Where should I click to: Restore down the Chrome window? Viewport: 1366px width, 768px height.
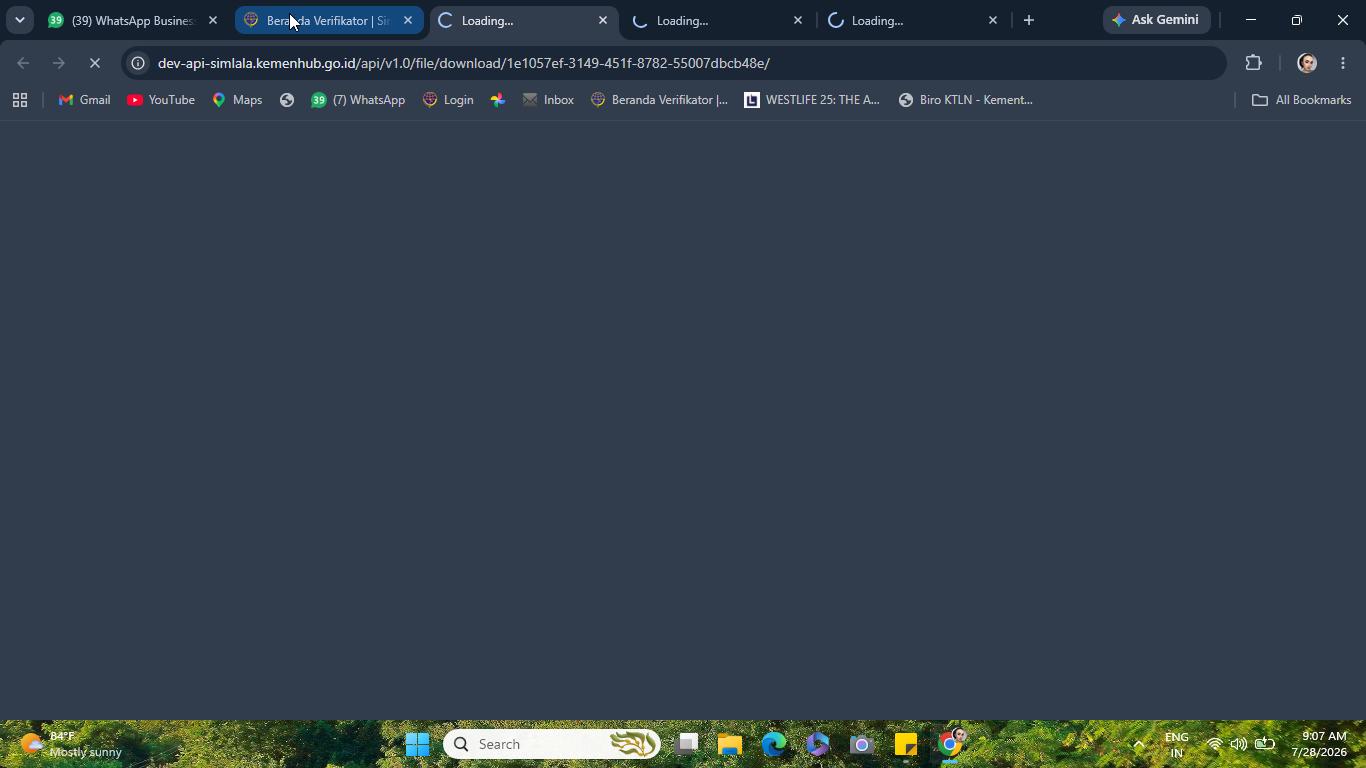click(x=1296, y=20)
